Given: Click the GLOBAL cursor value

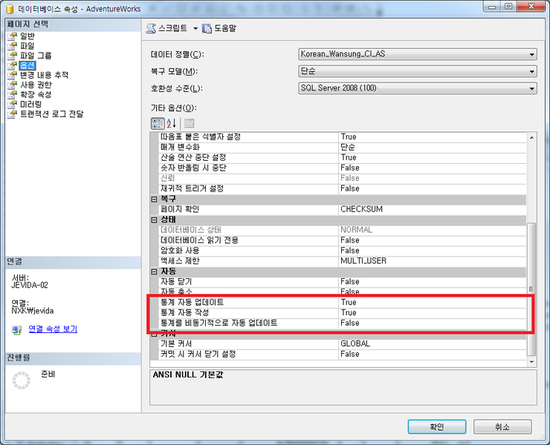Looking at the screenshot, I should tap(355, 344).
